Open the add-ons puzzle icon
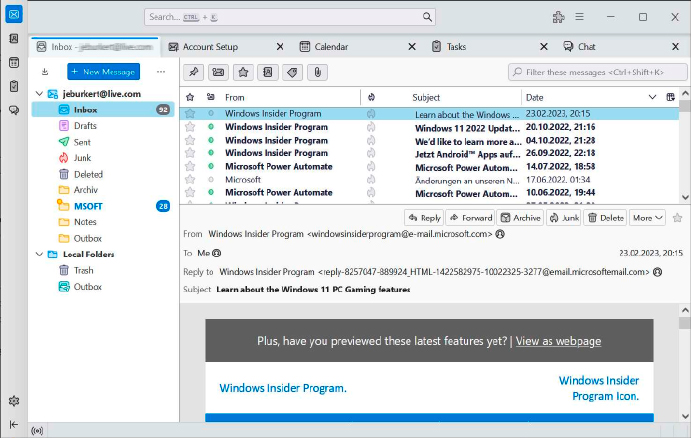Viewport: 691px width, 438px height. coord(558,17)
